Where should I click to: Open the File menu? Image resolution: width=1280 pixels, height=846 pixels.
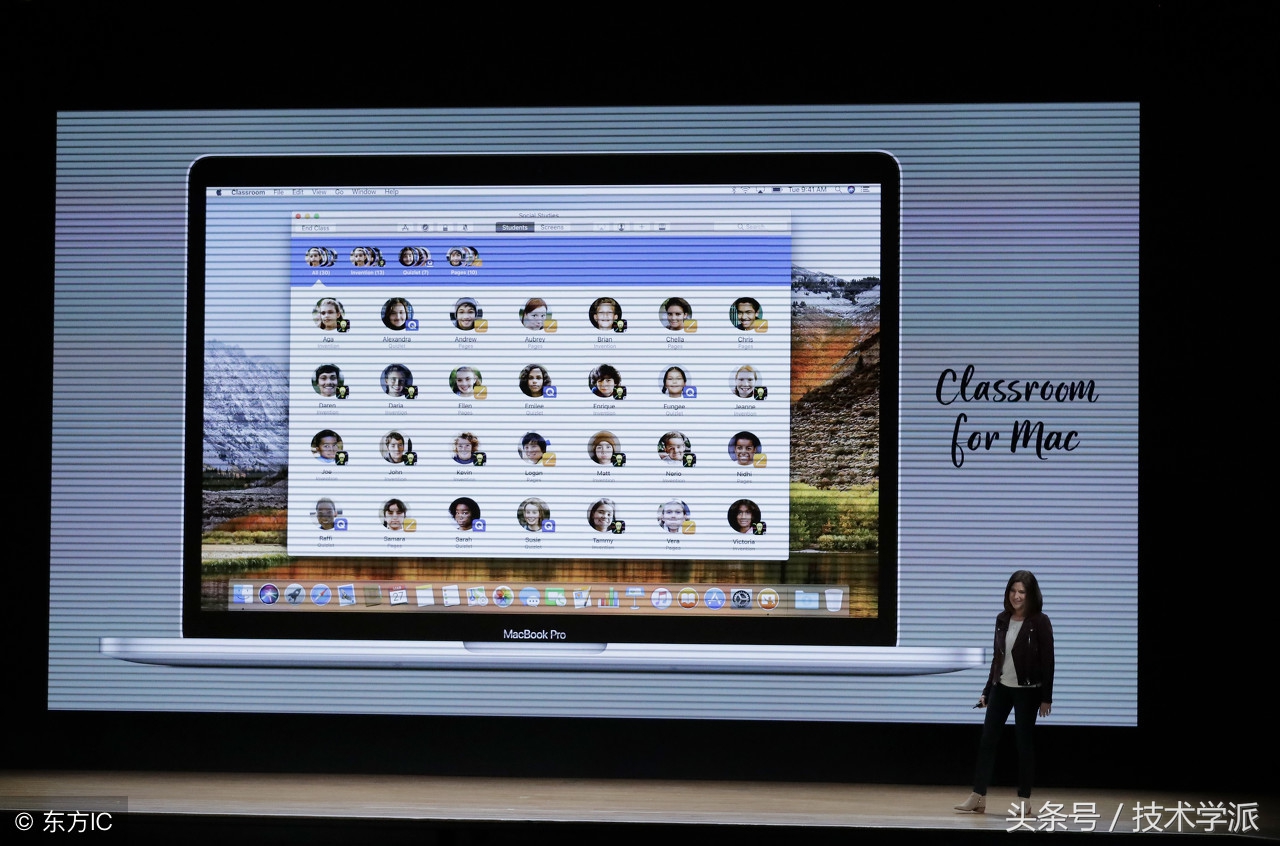tap(279, 192)
